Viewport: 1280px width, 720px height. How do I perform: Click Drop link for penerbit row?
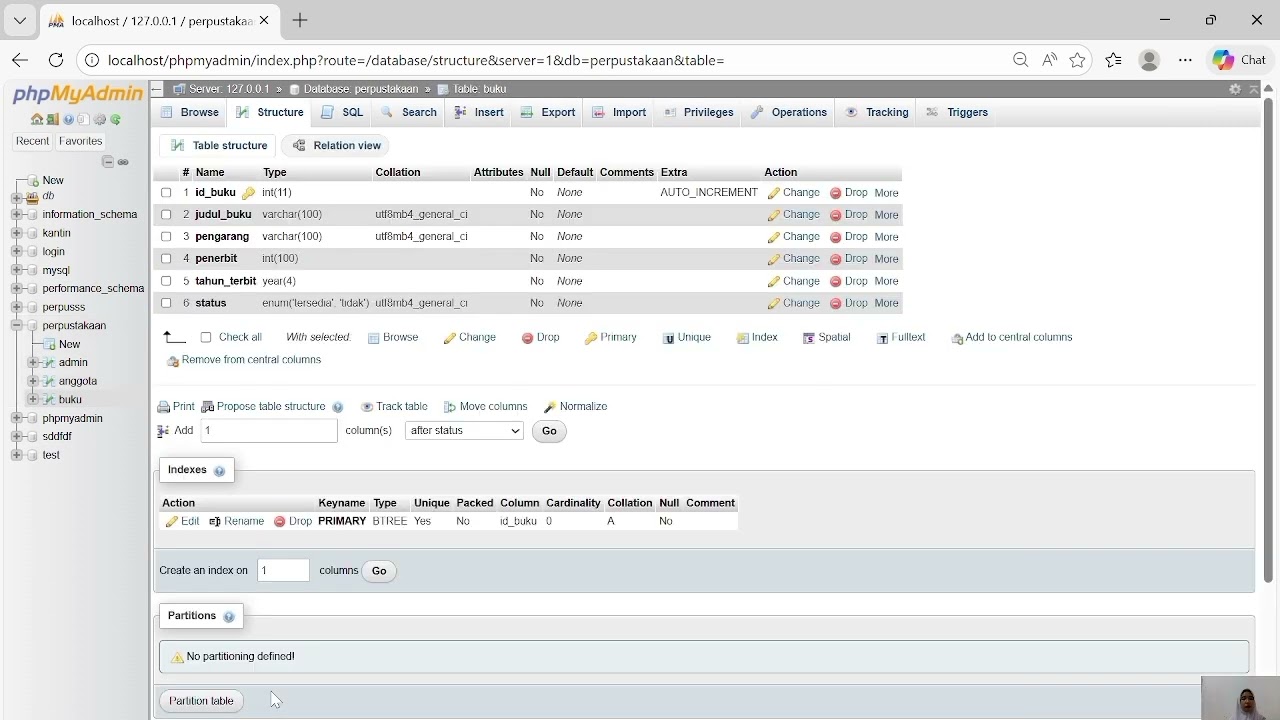(x=849, y=258)
